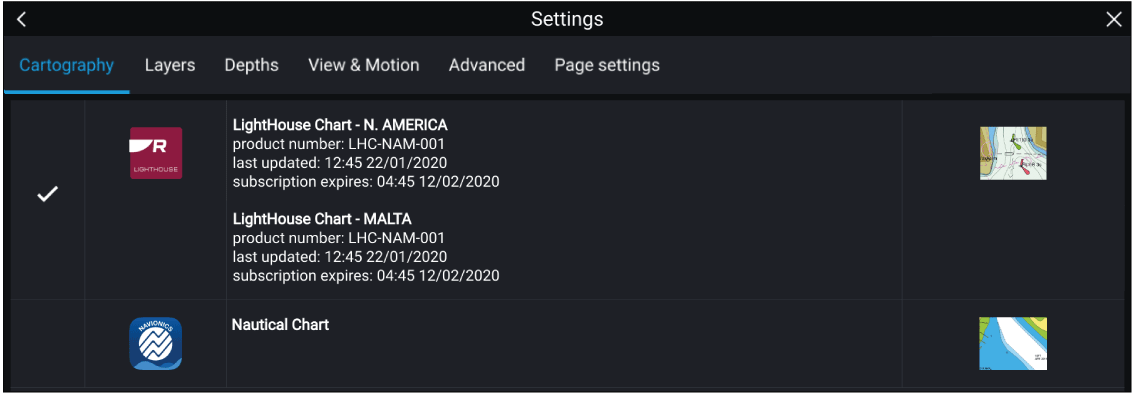The height and width of the screenshot is (393, 1134).
Task: Click MALTA chart last updated line
Action: pos(340,256)
